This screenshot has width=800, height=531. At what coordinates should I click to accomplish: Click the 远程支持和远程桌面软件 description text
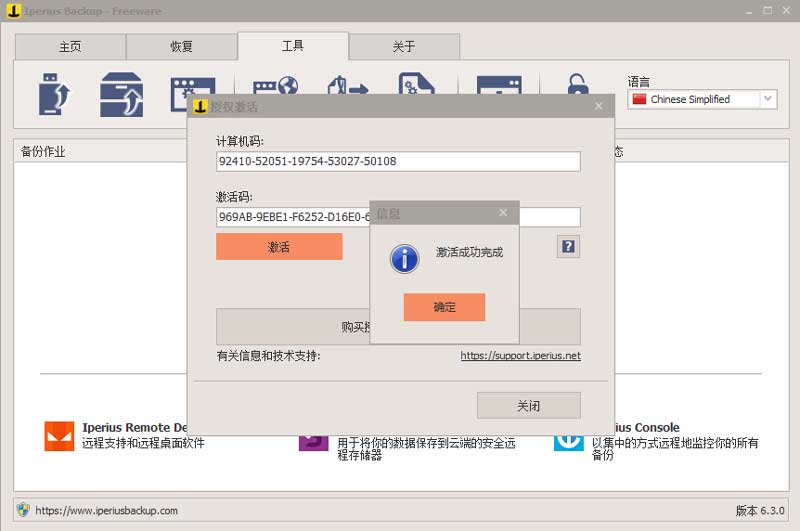[143, 443]
